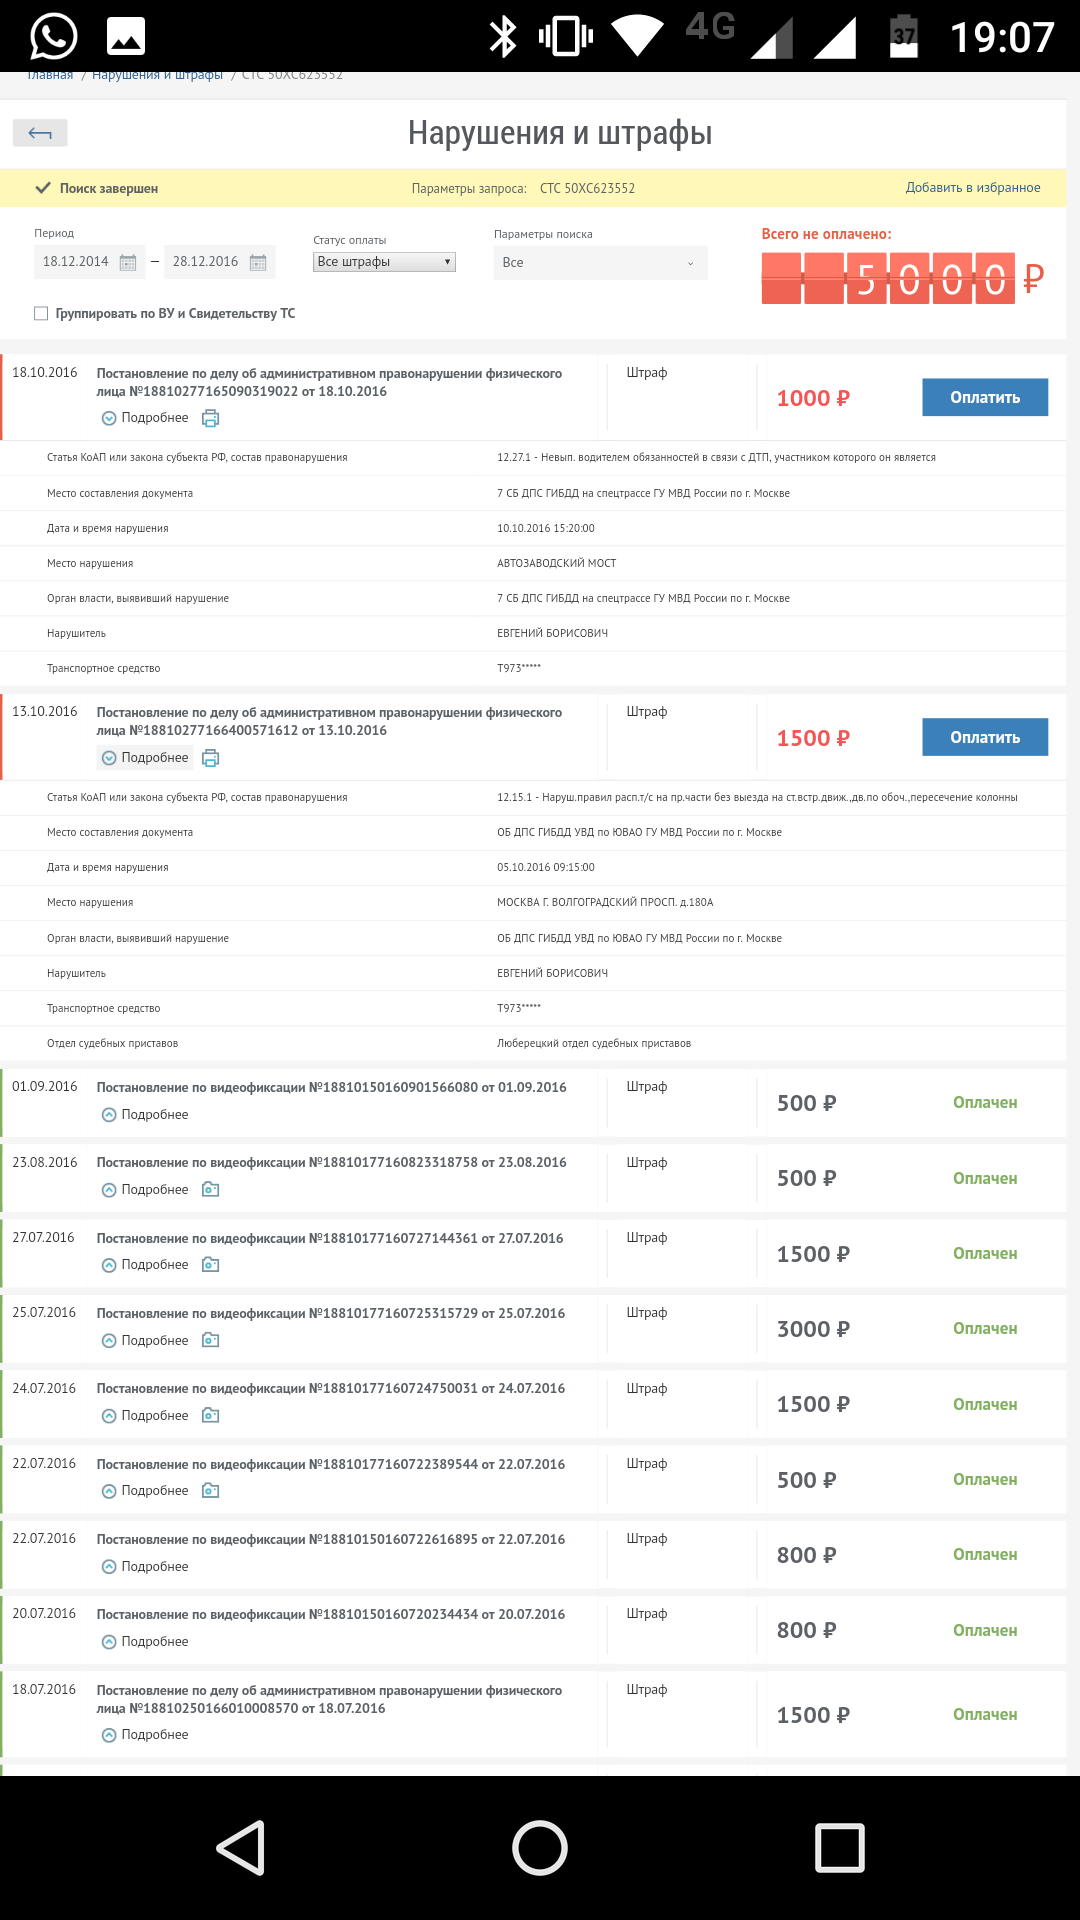Pay the 1000 ₽ fine
The width and height of the screenshot is (1080, 1920).
tap(985, 397)
